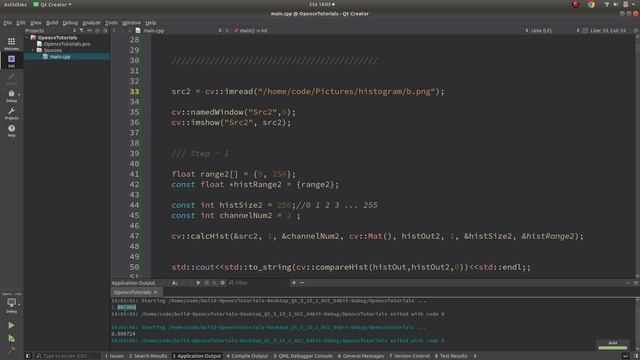Show the 2 Search Results pane
This screenshot has height=360, width=640.
(x=148, y=356)
